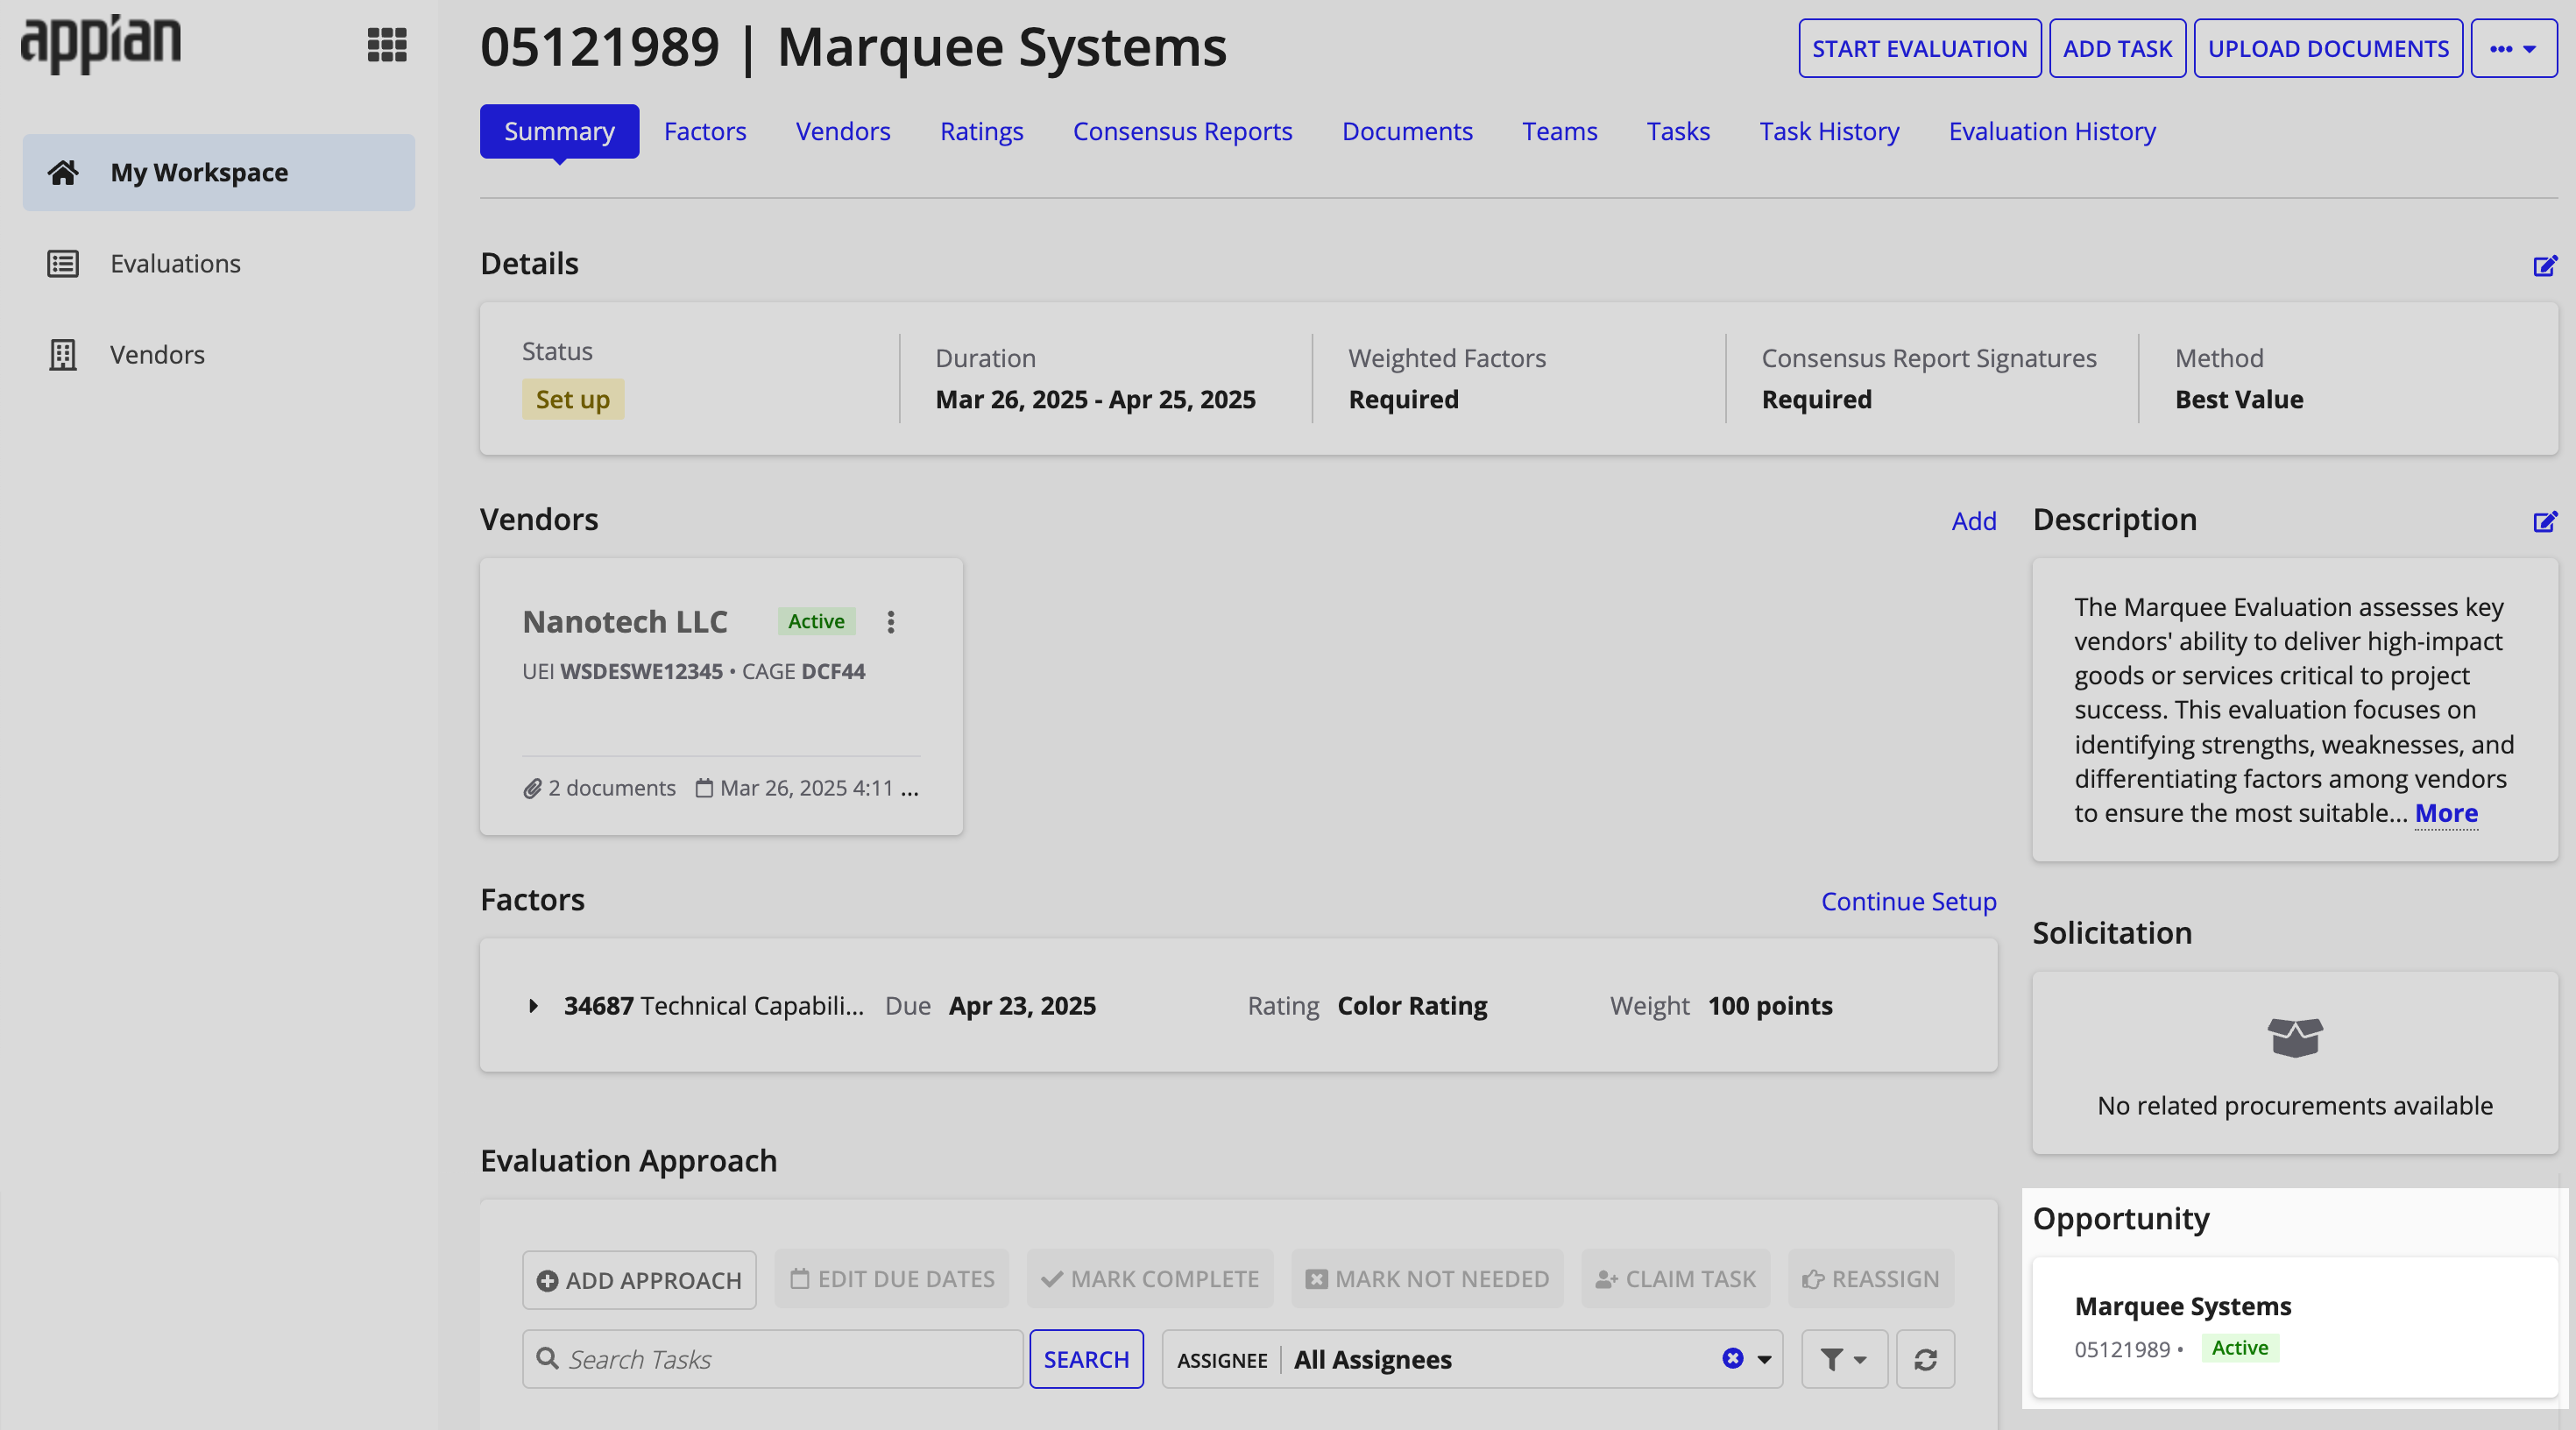This screenshot has height=1430, width=2576.
Task: Edit the Details section with pencil icon
Action: (x=2545, y=265)
